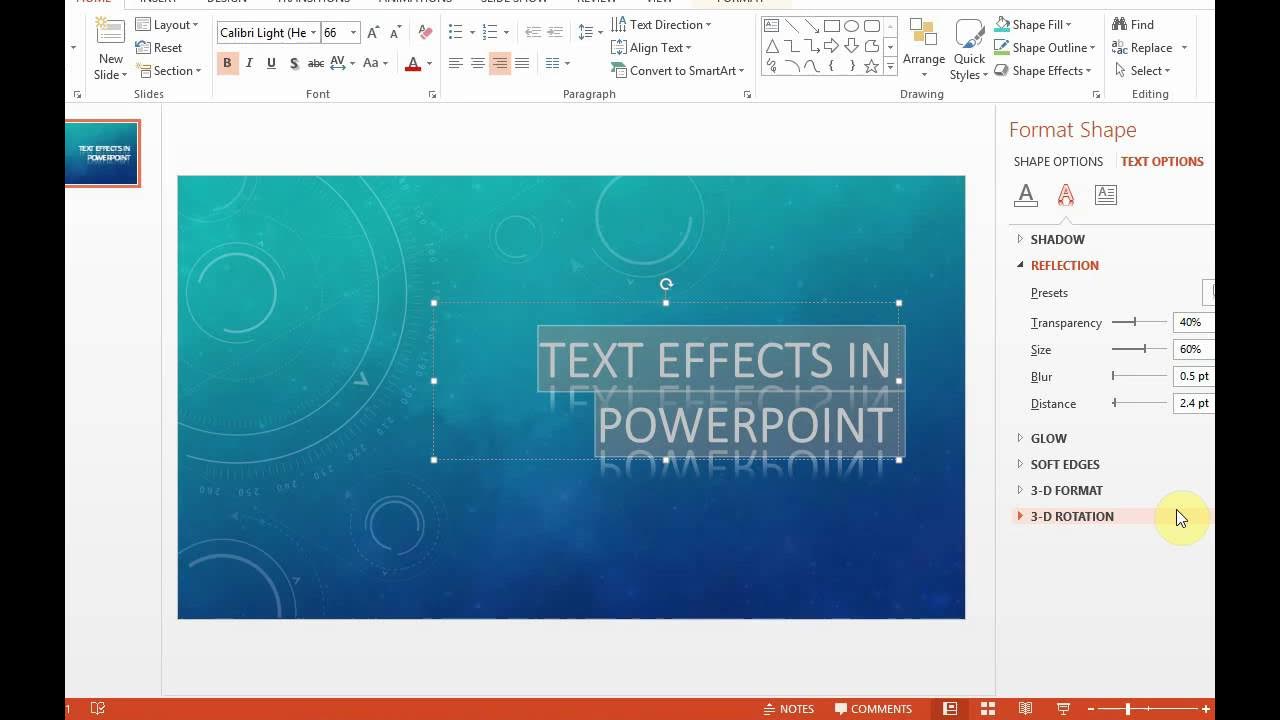1280x720 pixels.
Task: Open Character Spacing AV options
Action: (x=342, y=63)
